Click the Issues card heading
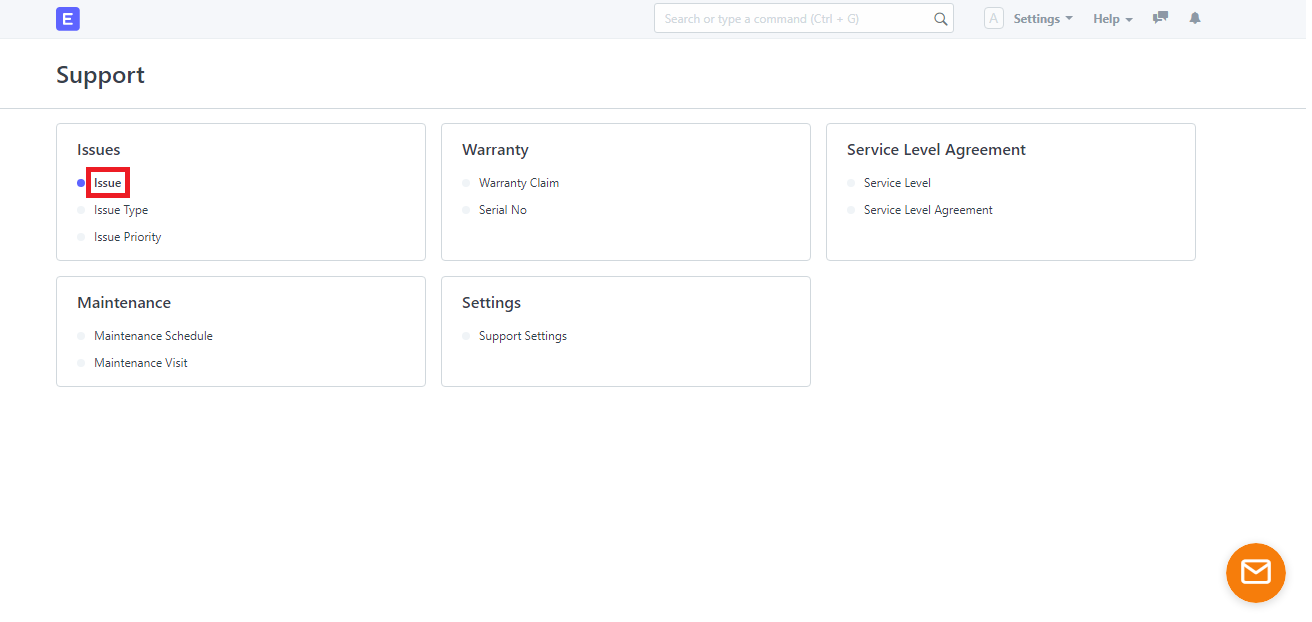1312x622 pixels. pyautogui.click(x=98, y=150)
